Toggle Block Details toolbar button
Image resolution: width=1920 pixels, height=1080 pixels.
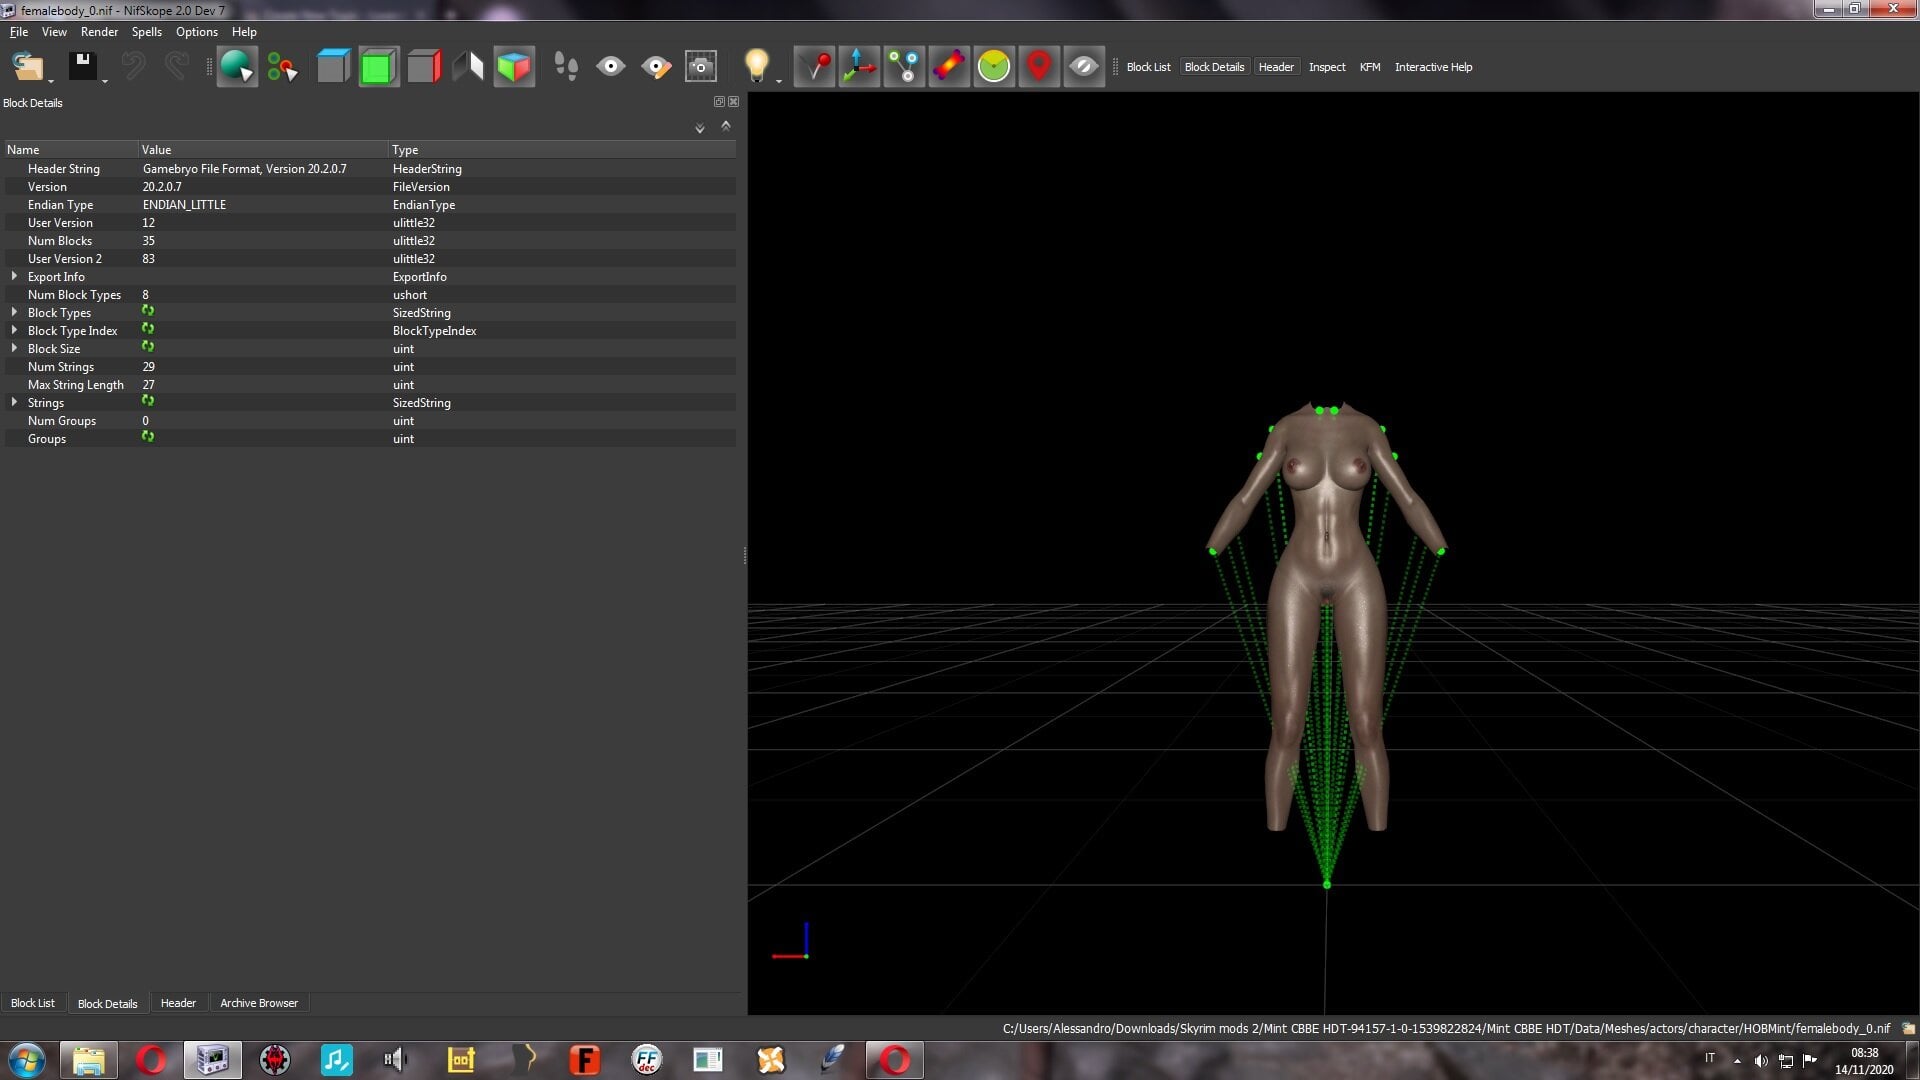point(1214,67)
